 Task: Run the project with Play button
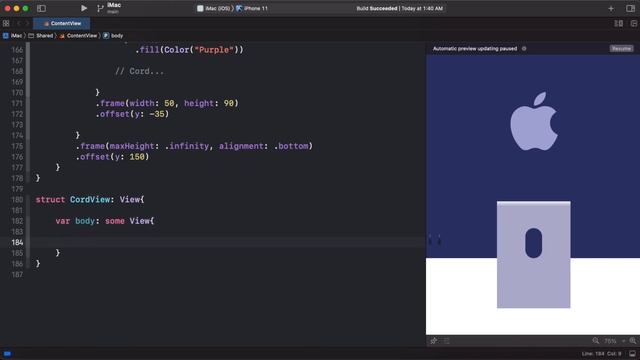coord(84,8)
